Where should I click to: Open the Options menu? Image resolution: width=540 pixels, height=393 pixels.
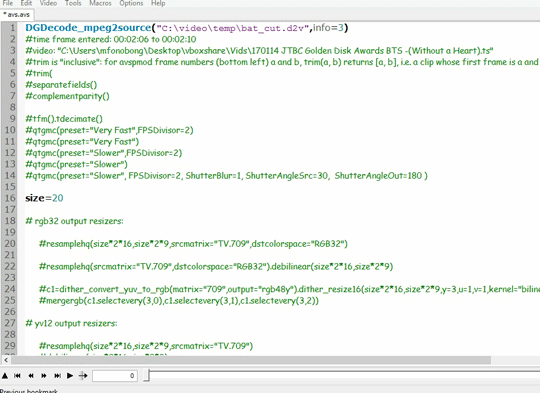point(131,3)
